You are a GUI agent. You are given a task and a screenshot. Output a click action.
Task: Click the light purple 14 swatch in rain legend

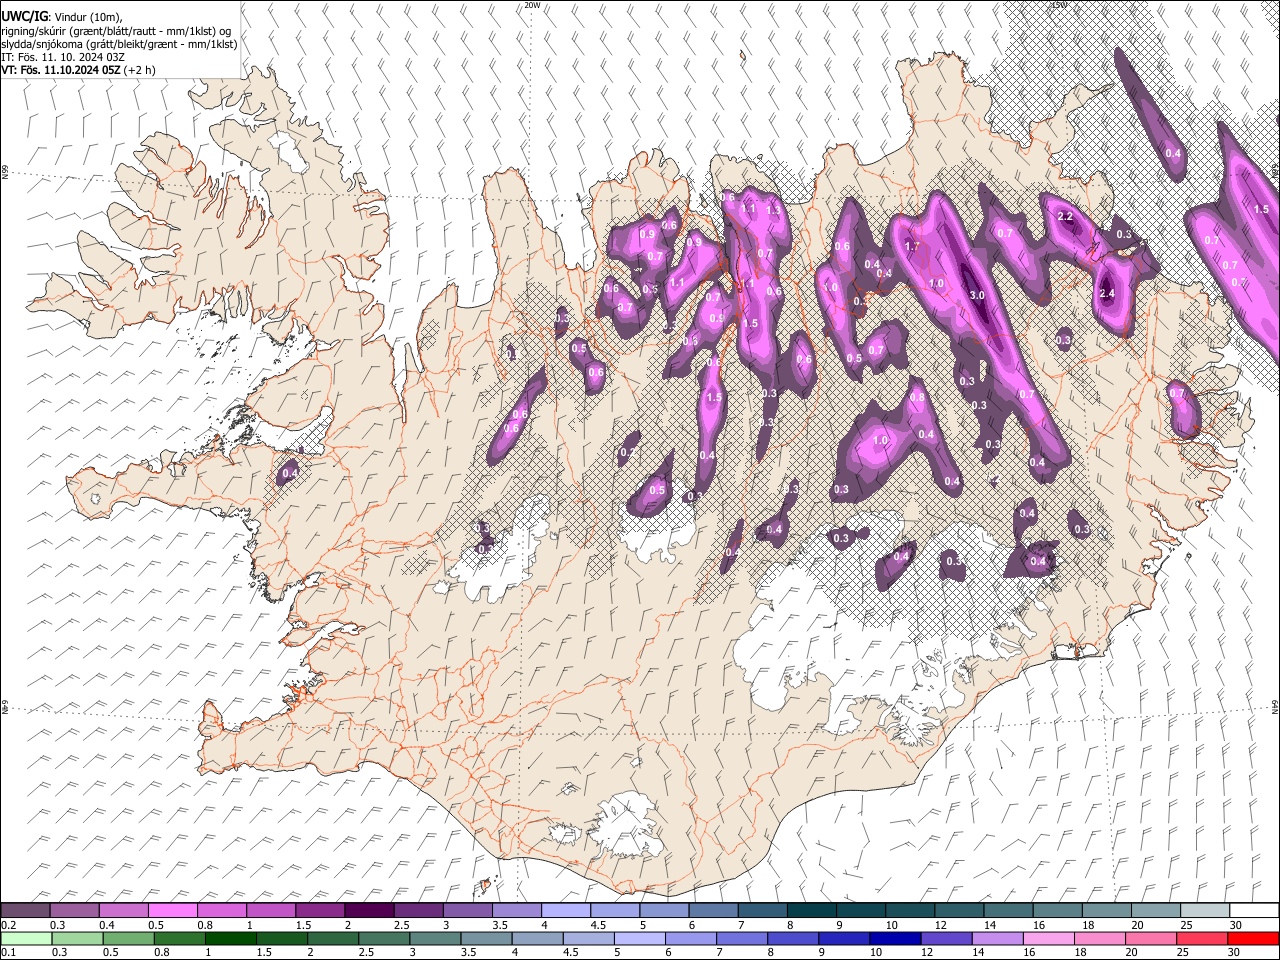(x=997, y=938)
